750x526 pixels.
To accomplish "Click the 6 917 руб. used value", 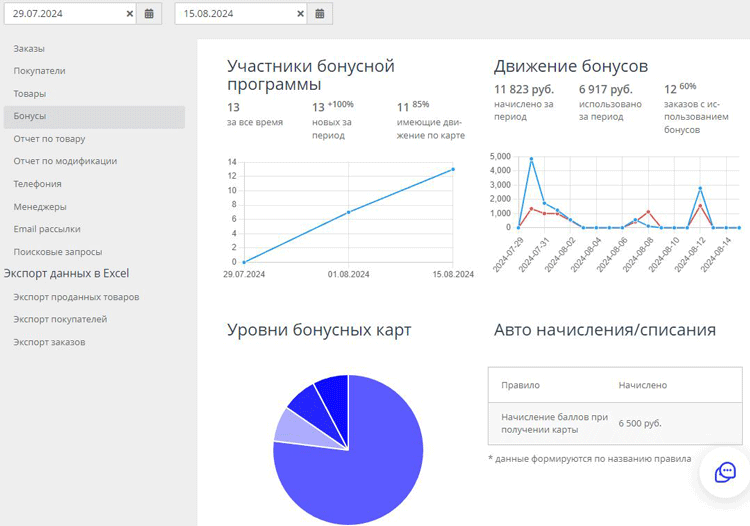I will pos(606,89).
